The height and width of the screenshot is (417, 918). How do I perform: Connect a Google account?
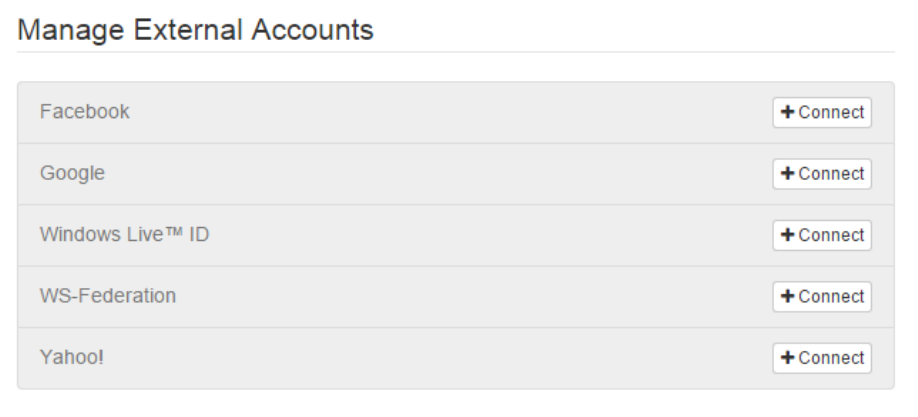pyautogui.click(x=822, y=174)
